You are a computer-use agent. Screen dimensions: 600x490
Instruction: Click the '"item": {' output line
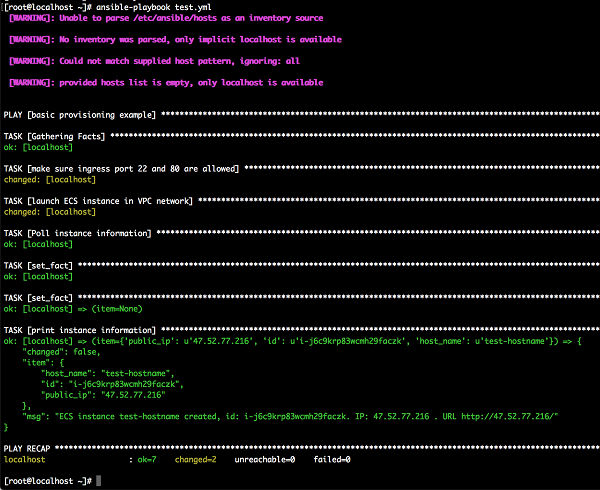(x=43, y=363)
